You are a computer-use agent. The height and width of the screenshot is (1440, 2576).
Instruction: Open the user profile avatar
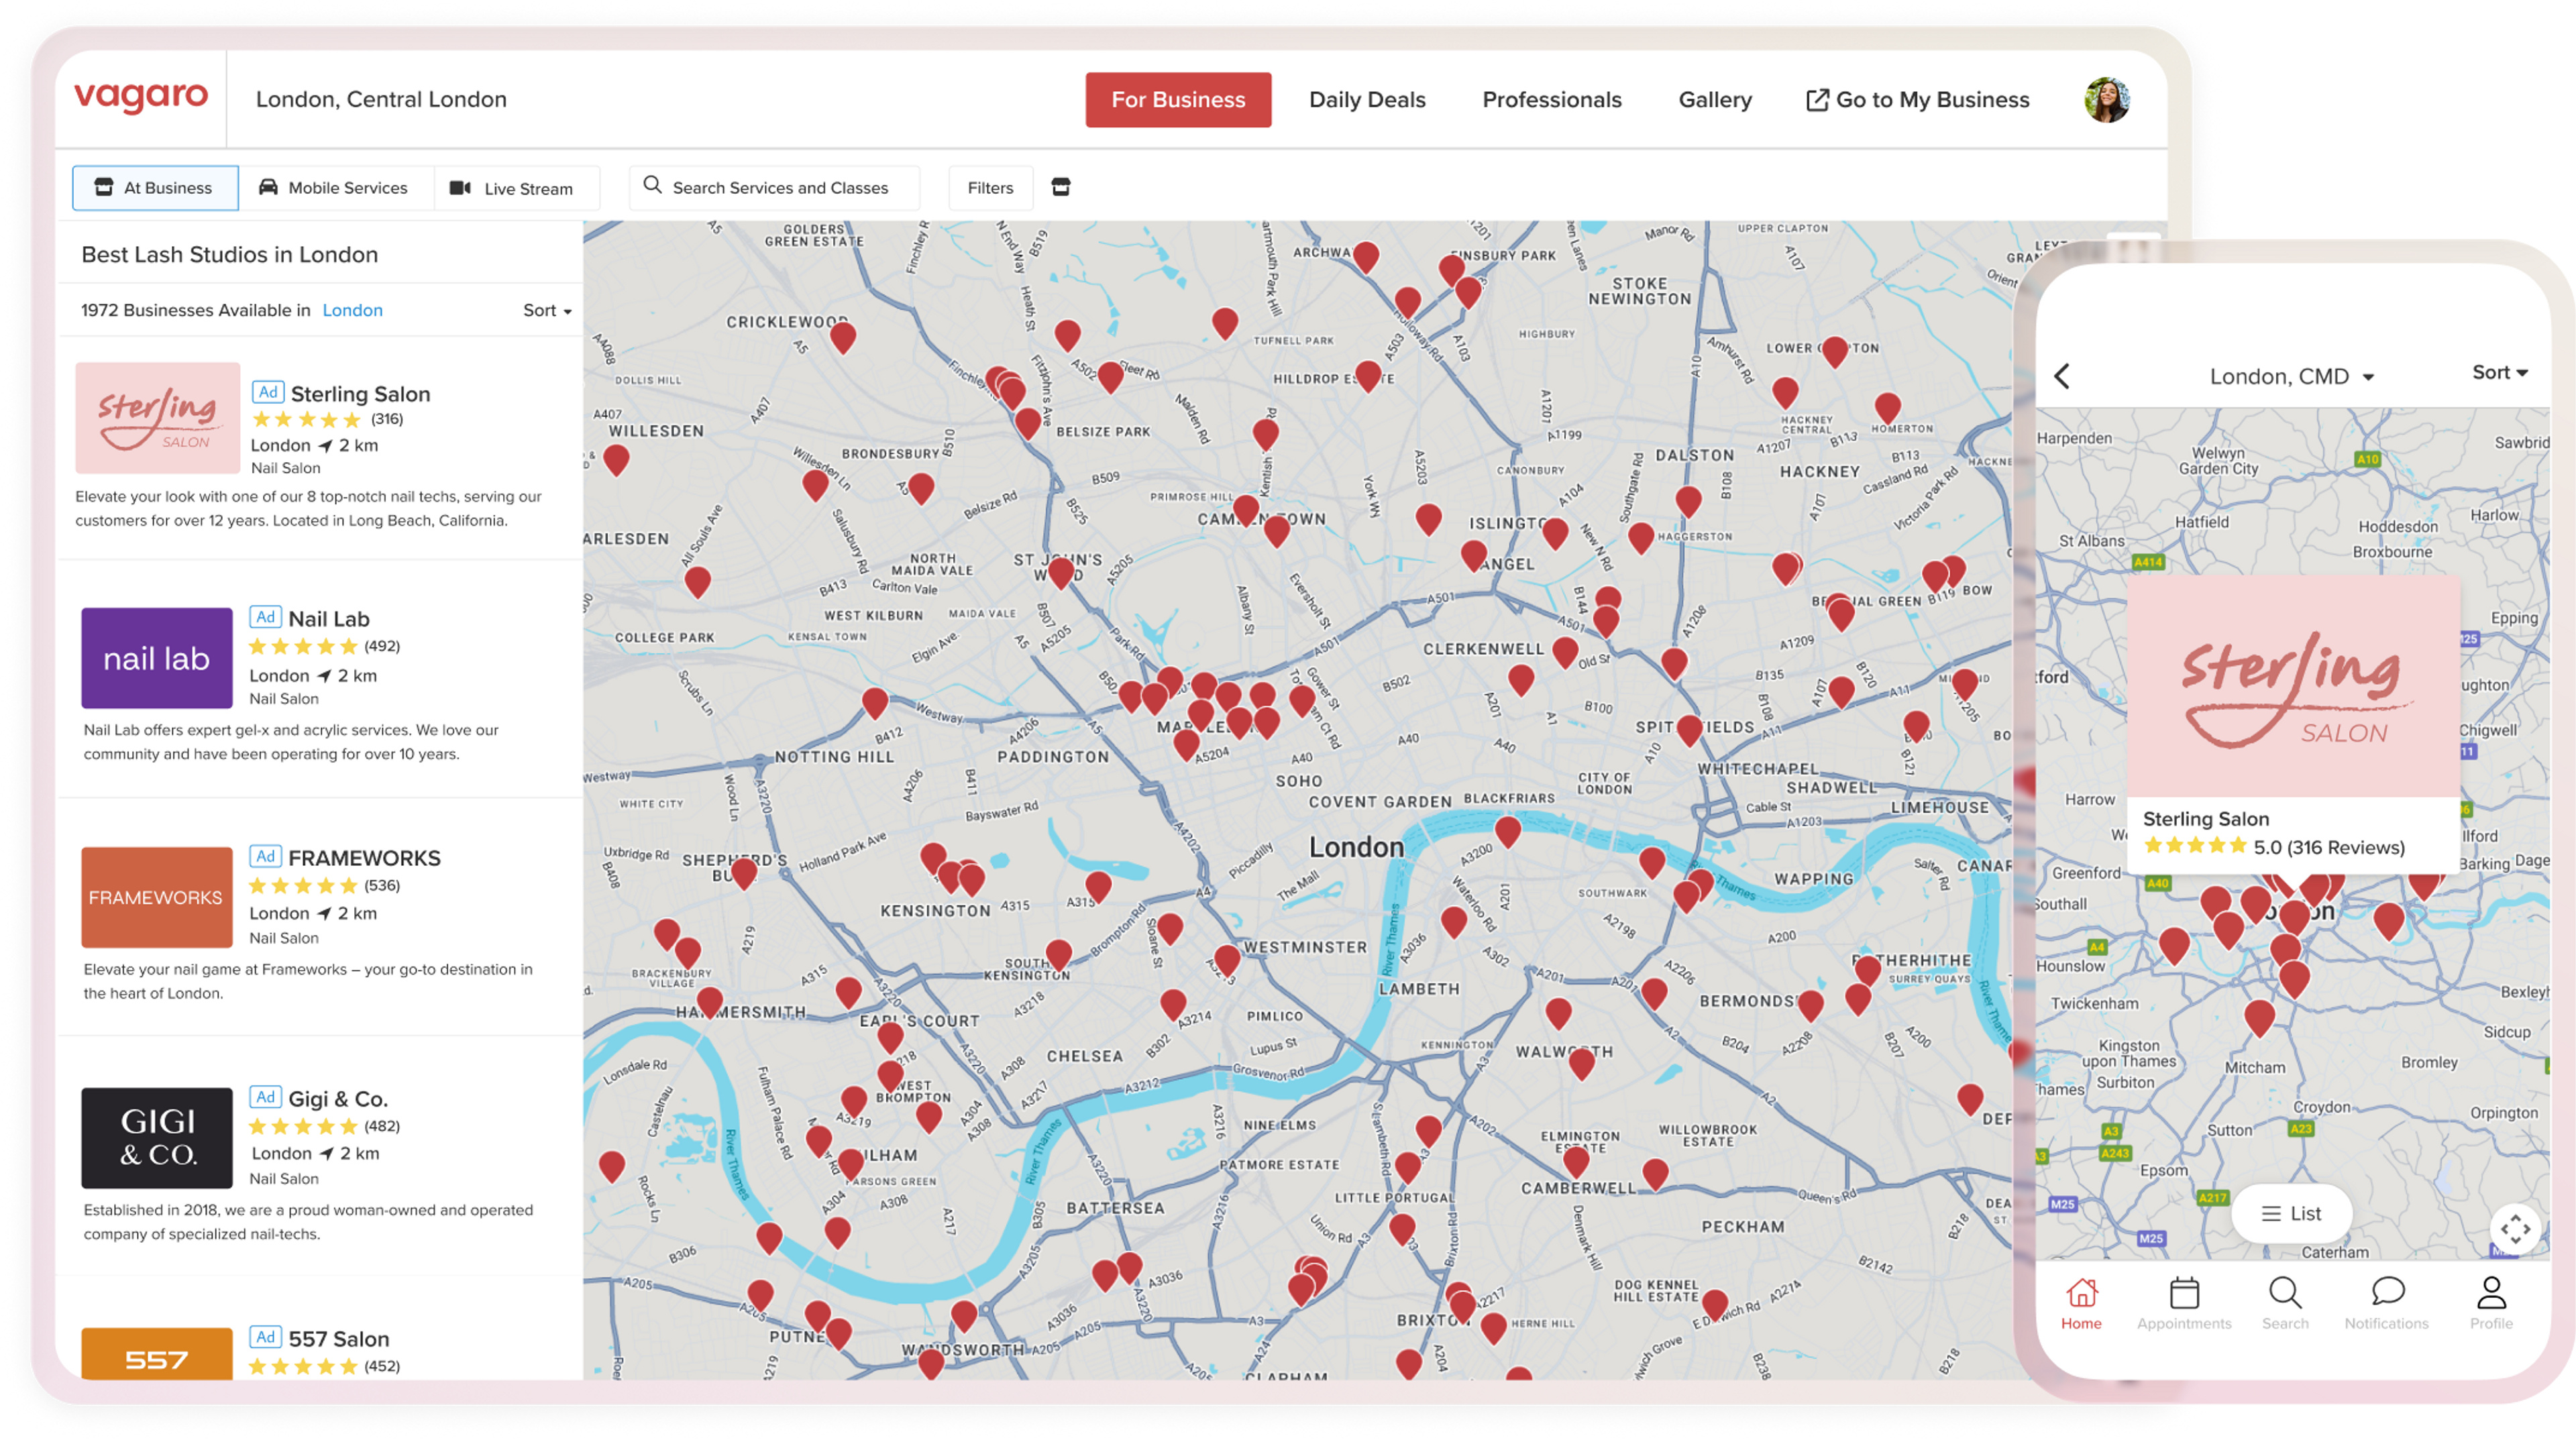(x=2106, y=100)
